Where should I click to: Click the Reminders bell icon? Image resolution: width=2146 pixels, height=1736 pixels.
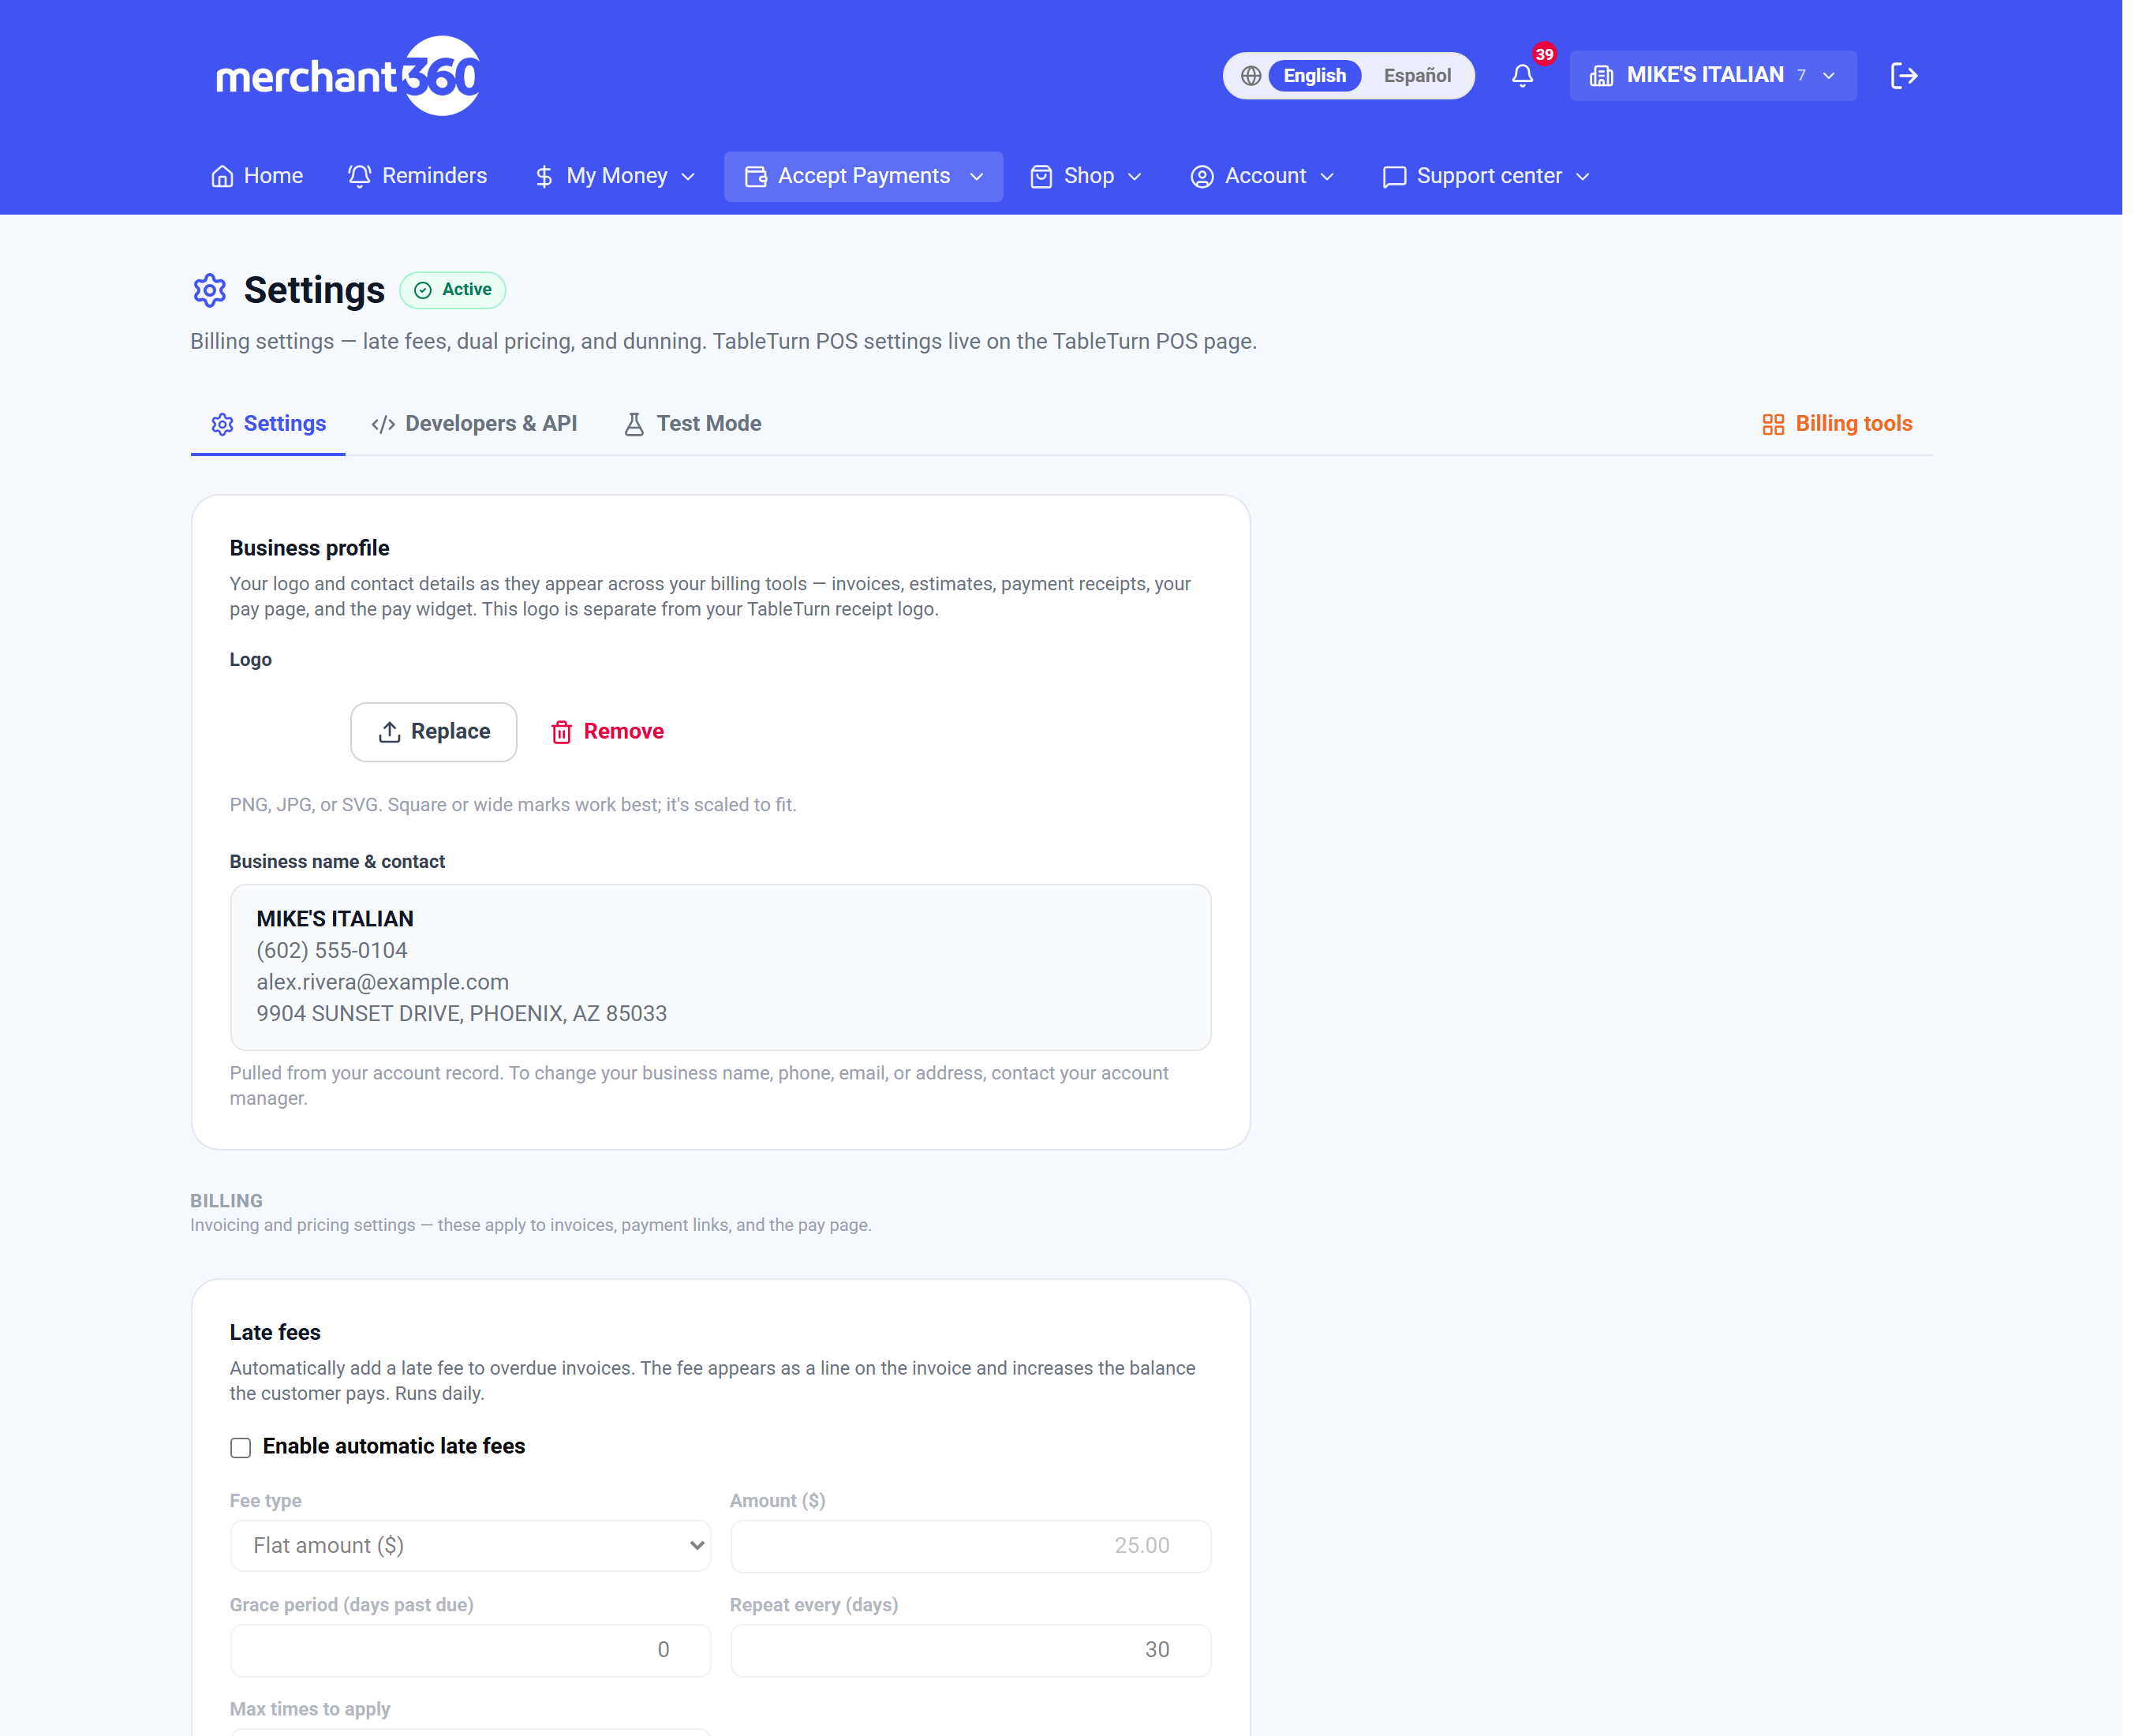click(360, 177)
